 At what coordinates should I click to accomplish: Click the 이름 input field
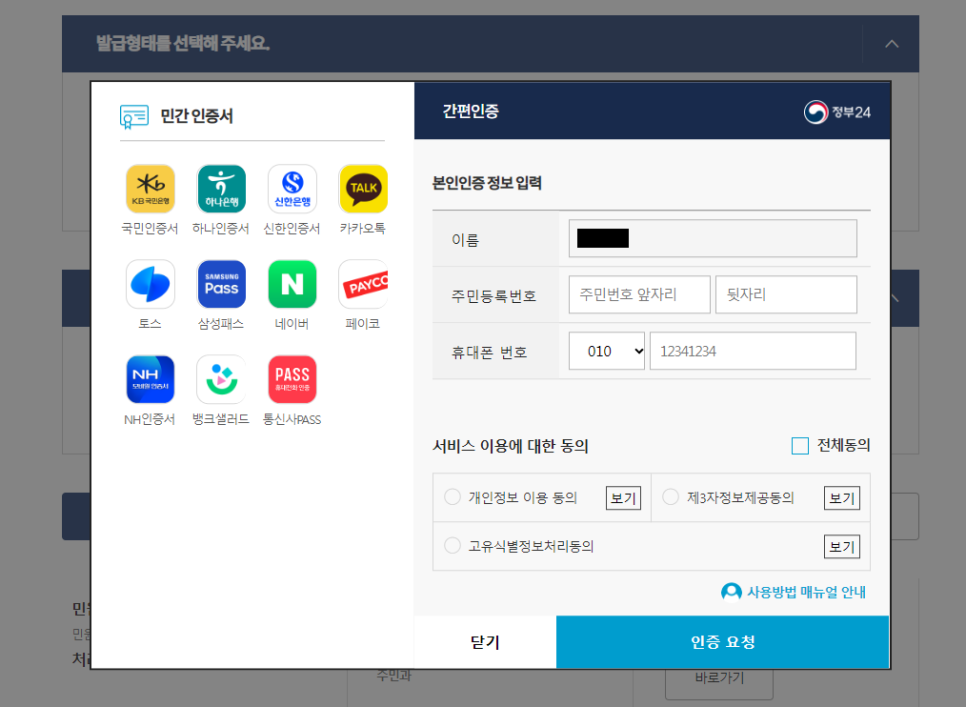[x=713, y=238]
